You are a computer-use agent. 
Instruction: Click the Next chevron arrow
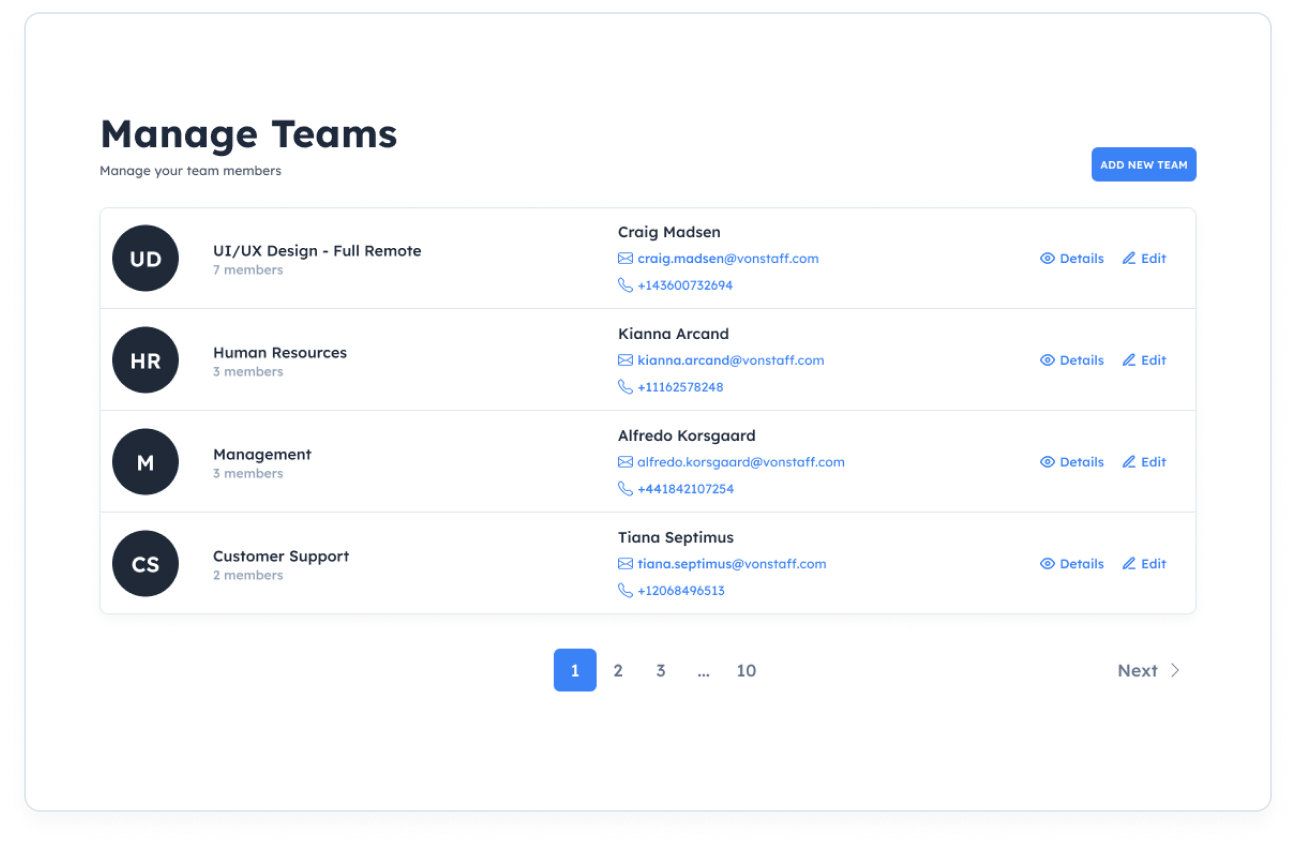point(1175,671)
